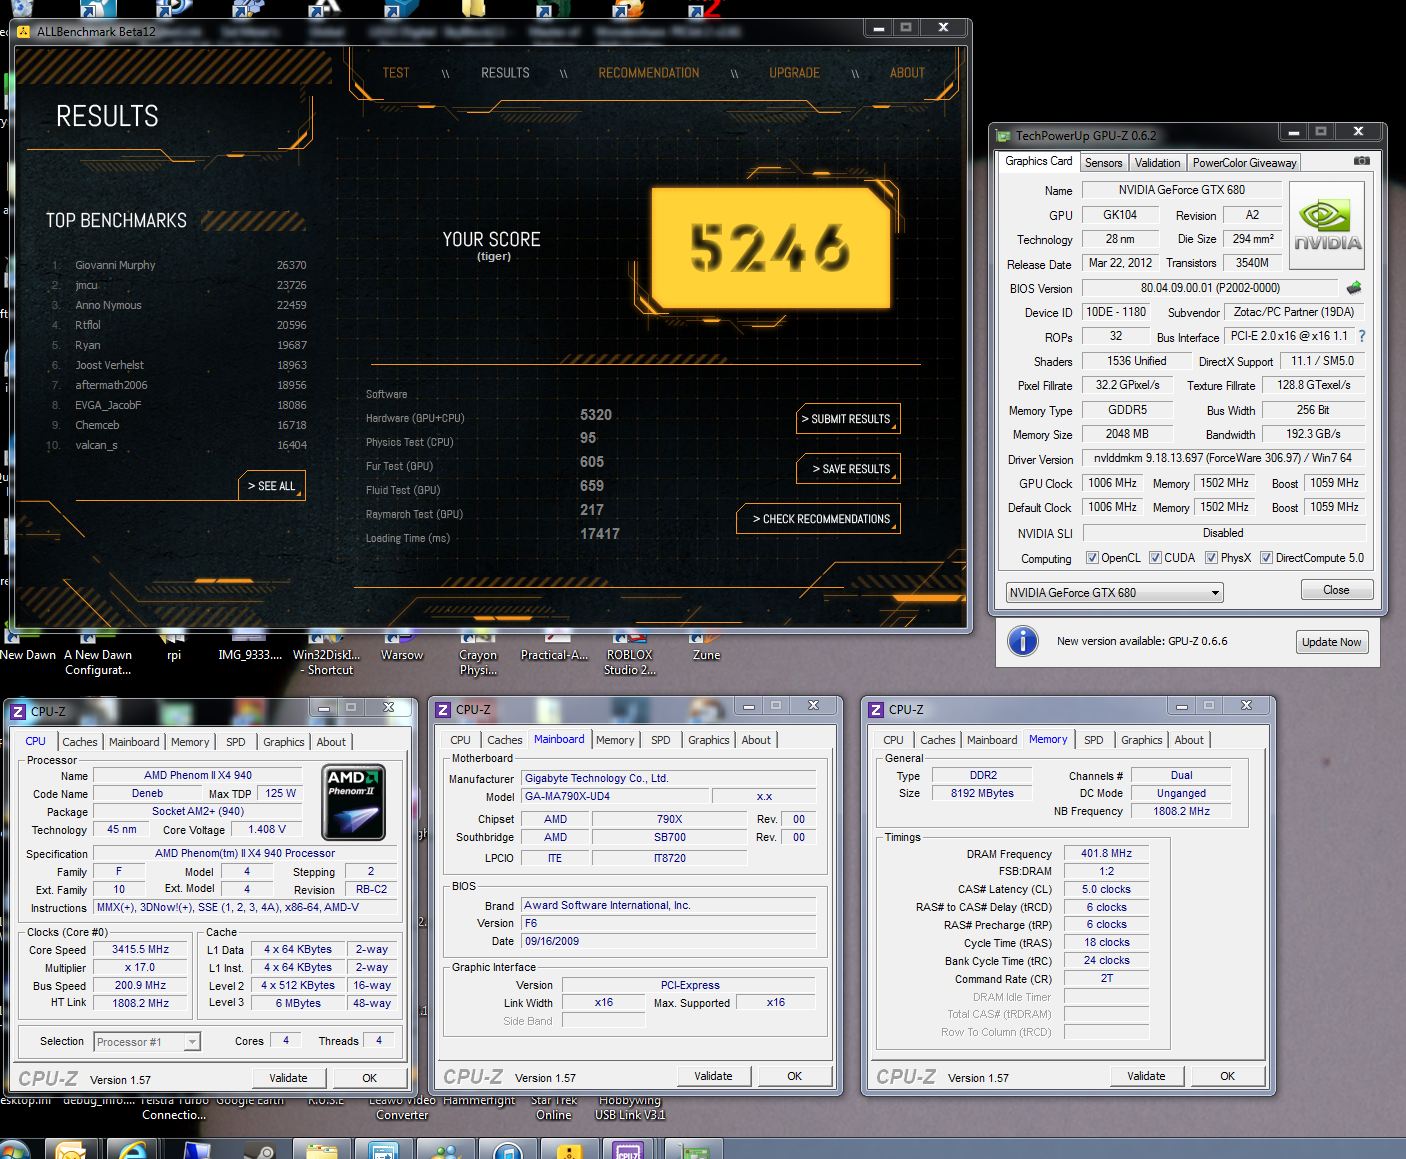Click the Raymarch Test (GPU) result label
1406x1159 pixels.
tap(414, 514)
